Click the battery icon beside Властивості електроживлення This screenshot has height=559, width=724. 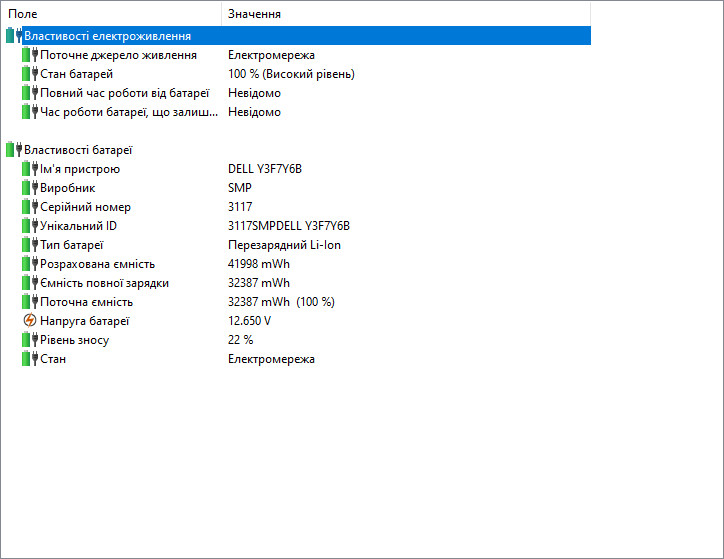click(x=14, y=36)
